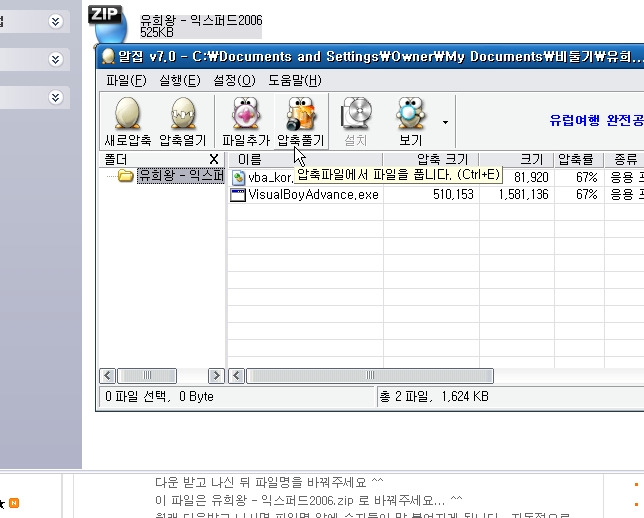Sort by 크기 column header
644x518 pixels.
point(517,159)
